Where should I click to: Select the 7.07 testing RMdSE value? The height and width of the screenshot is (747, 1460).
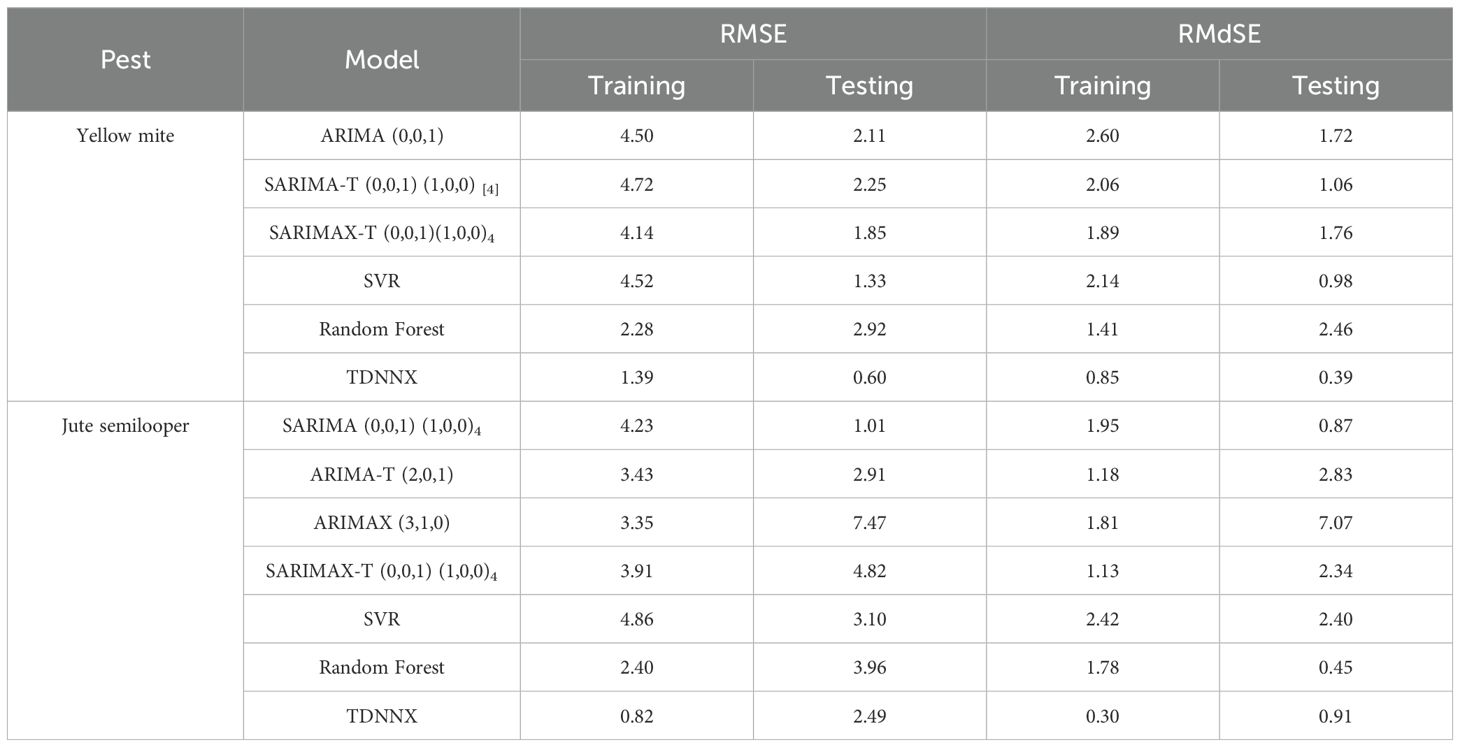pos(1335,522)
